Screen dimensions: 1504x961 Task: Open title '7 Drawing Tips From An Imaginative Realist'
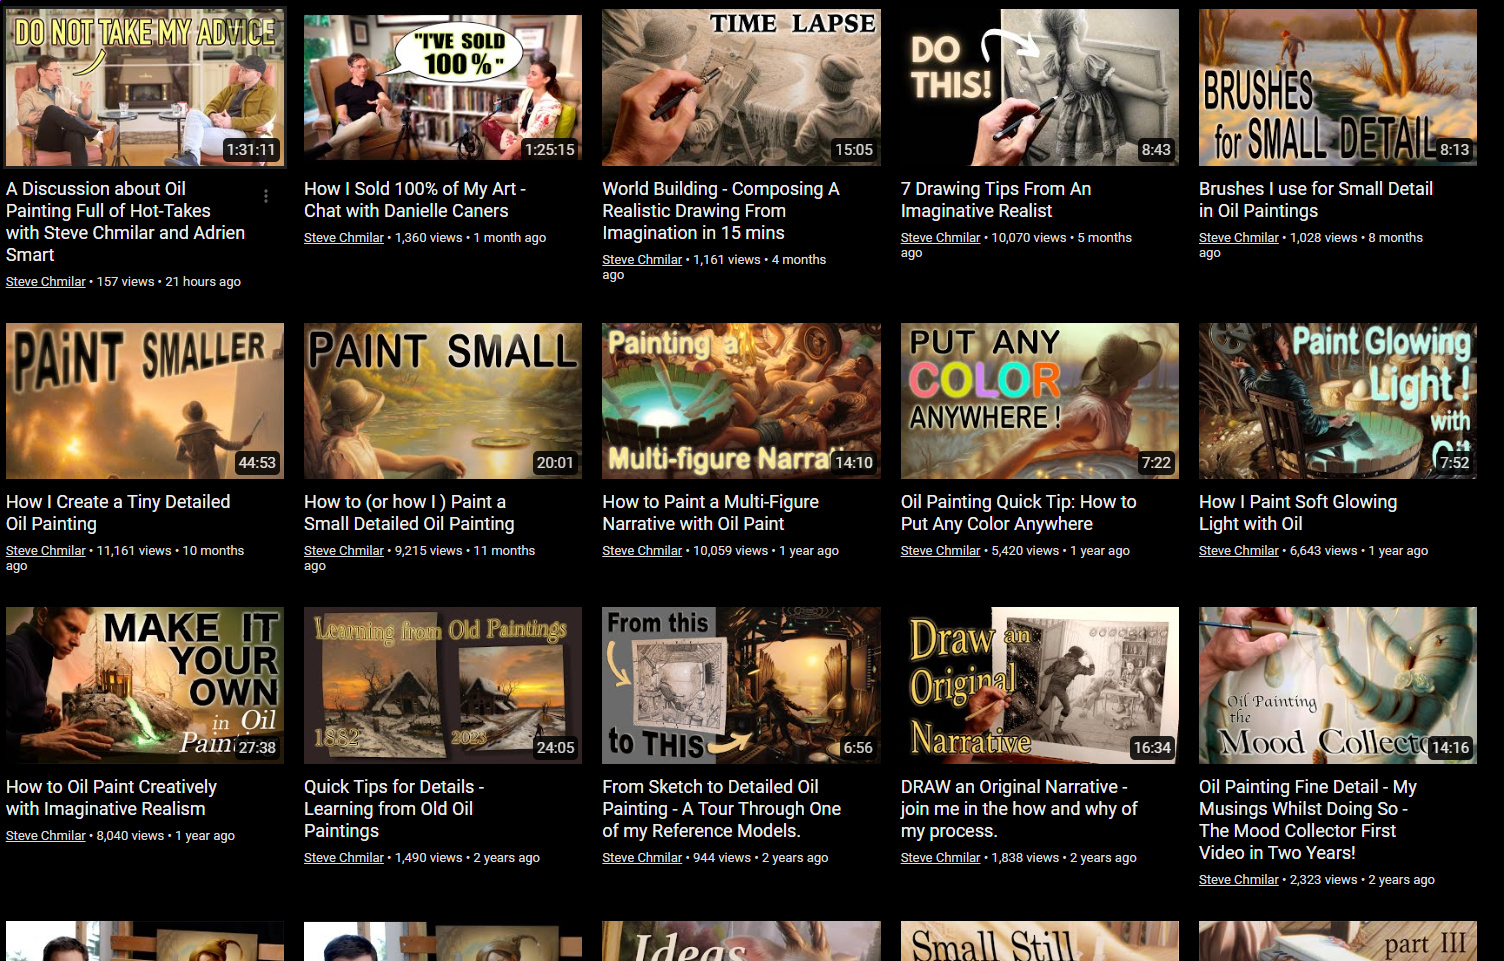[x=996, y=200]
